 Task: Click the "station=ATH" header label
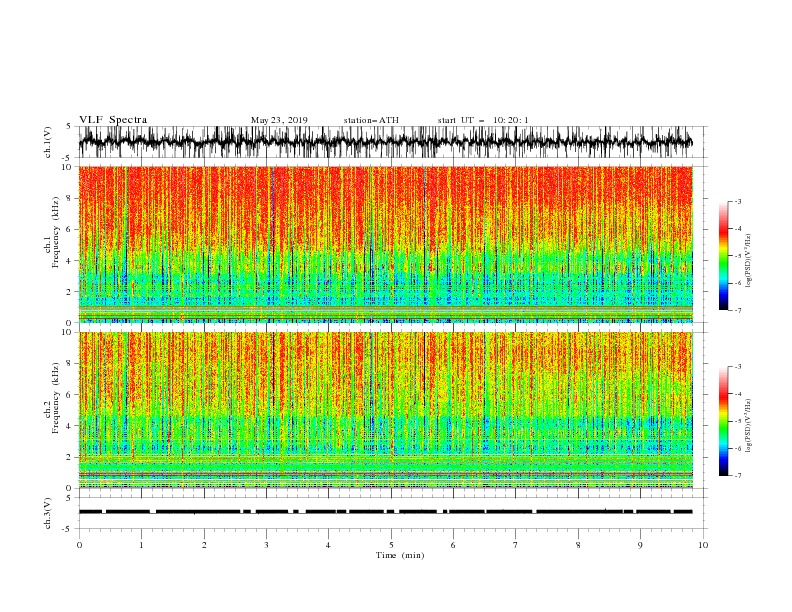[371, 120]
